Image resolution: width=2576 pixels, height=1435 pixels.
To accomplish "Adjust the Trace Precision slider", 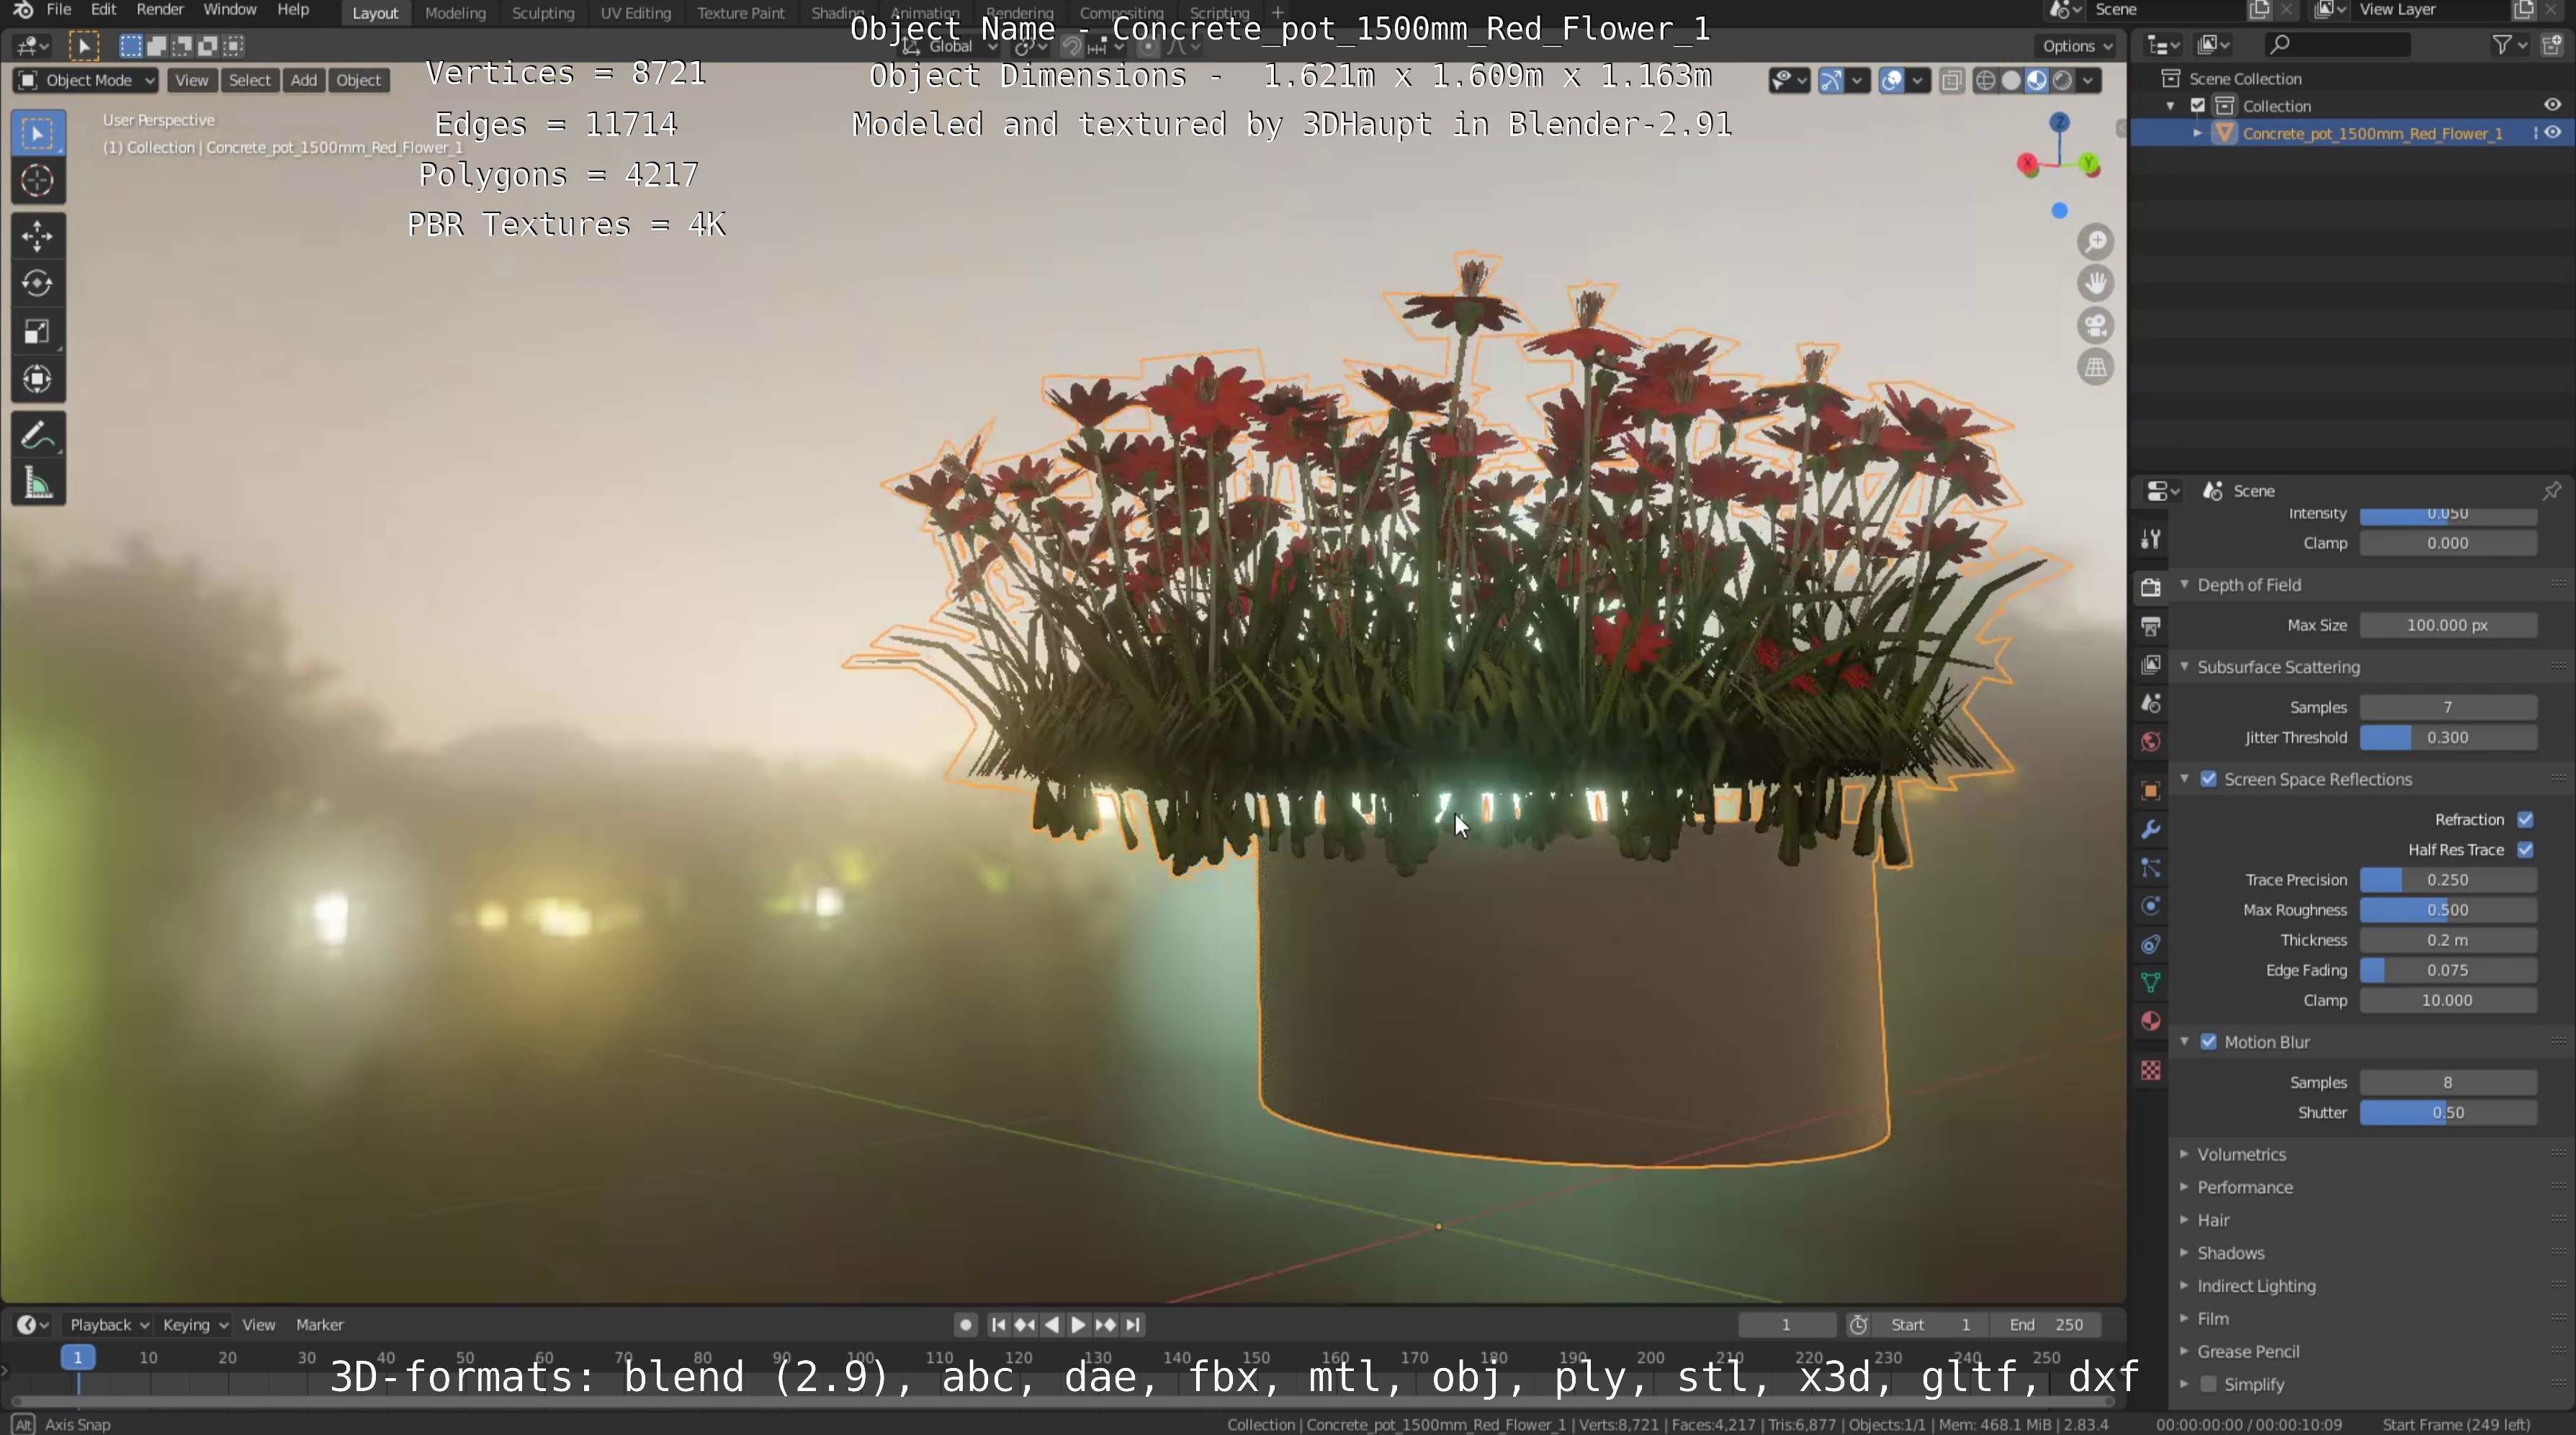I will click(x=2448, y=880).
